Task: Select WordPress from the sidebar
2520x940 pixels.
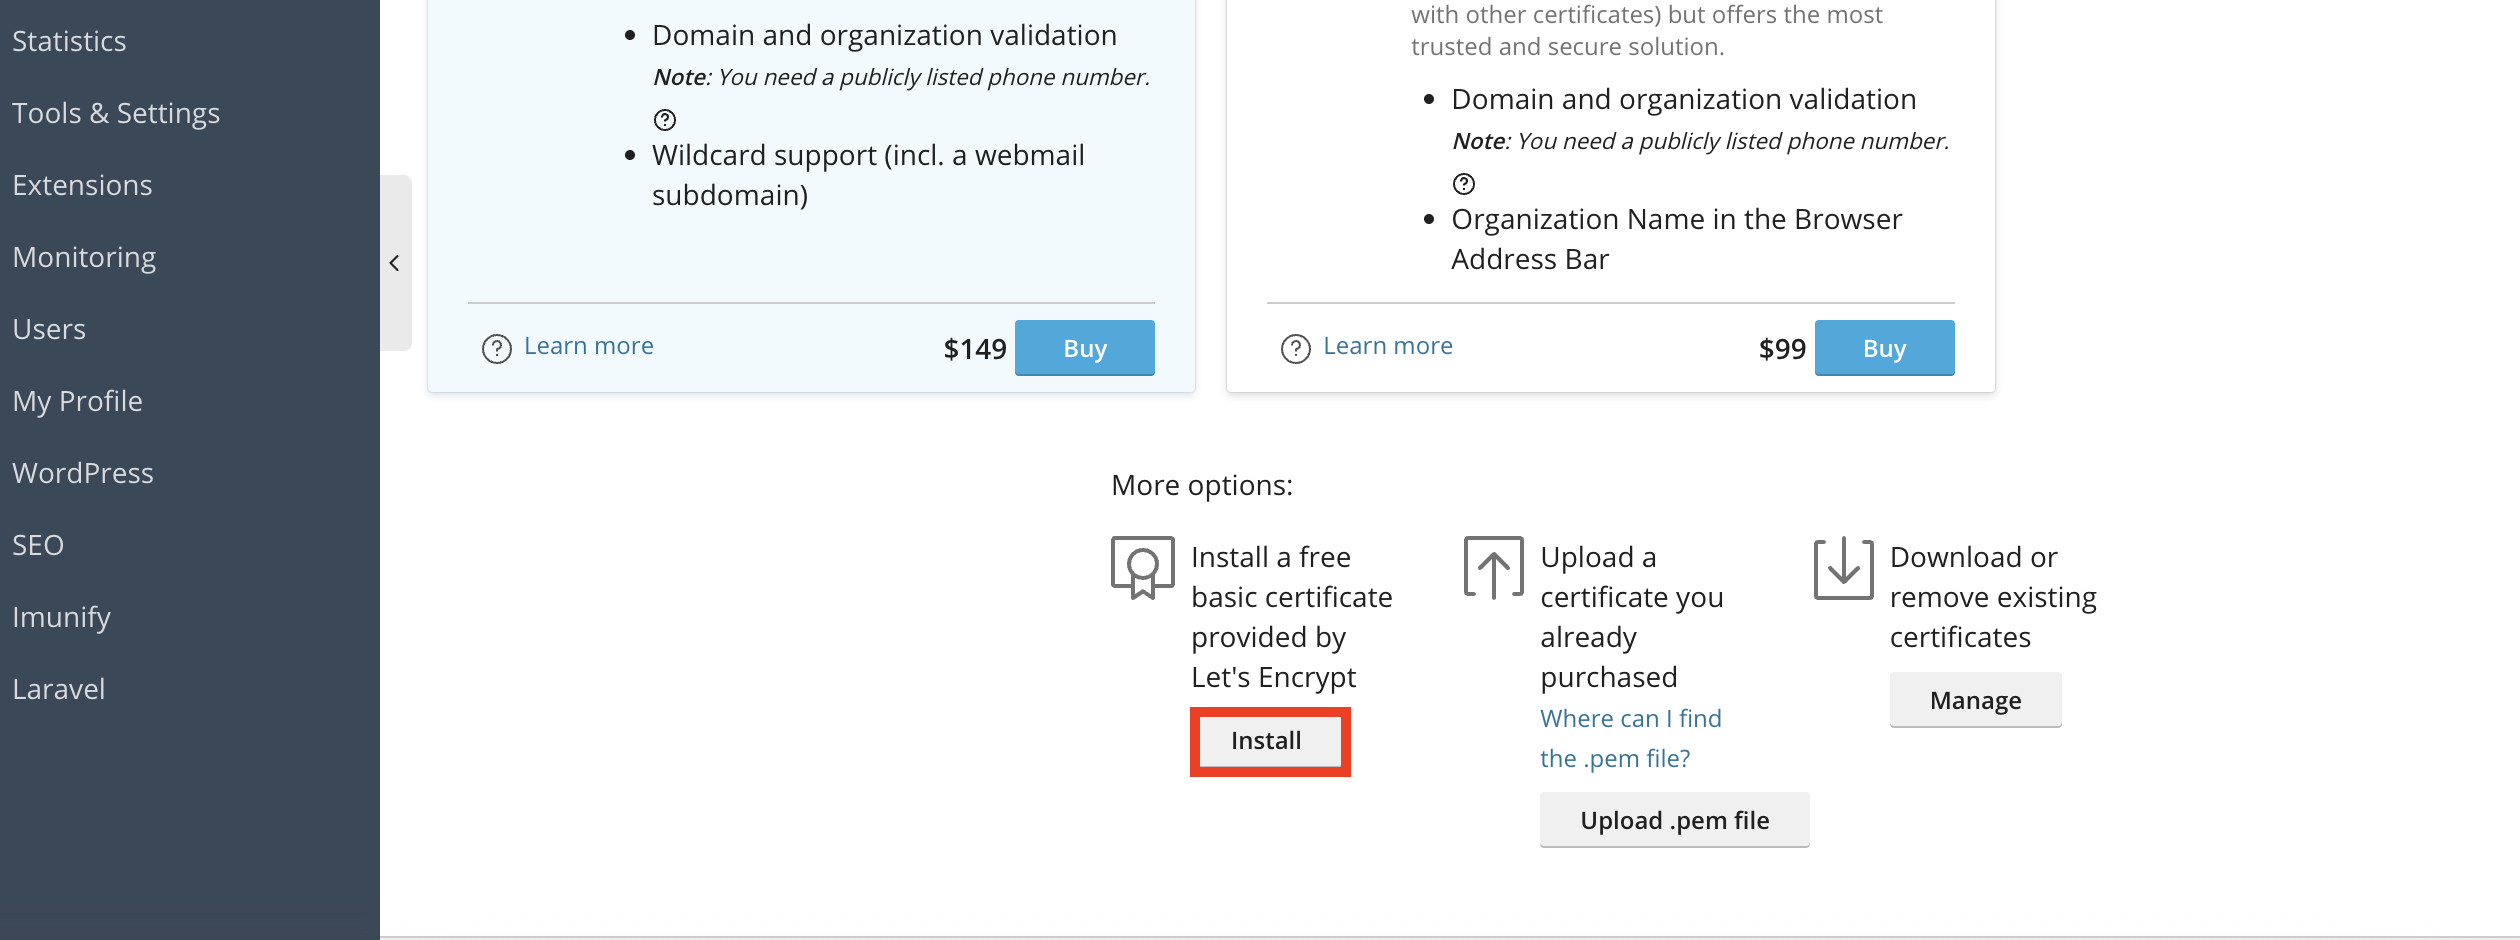Action: [x=83, y=473]
